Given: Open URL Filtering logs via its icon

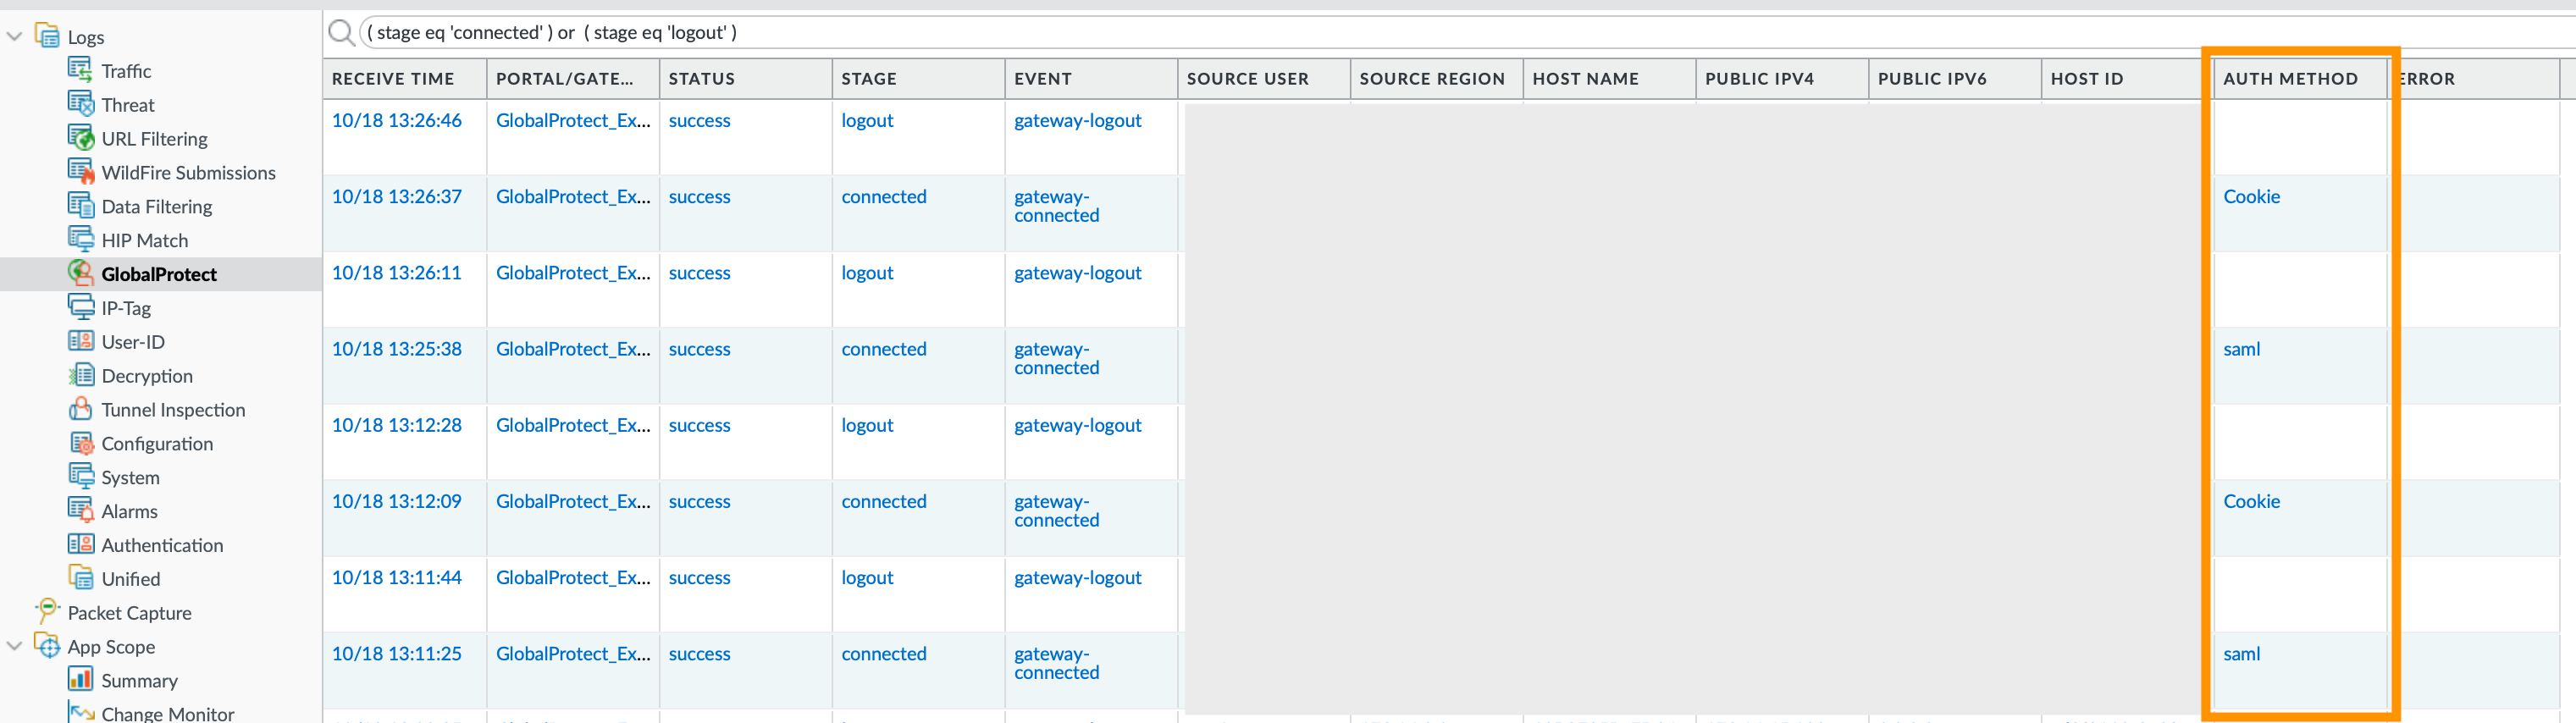Looking at the screenshot, I should point(80,138).
